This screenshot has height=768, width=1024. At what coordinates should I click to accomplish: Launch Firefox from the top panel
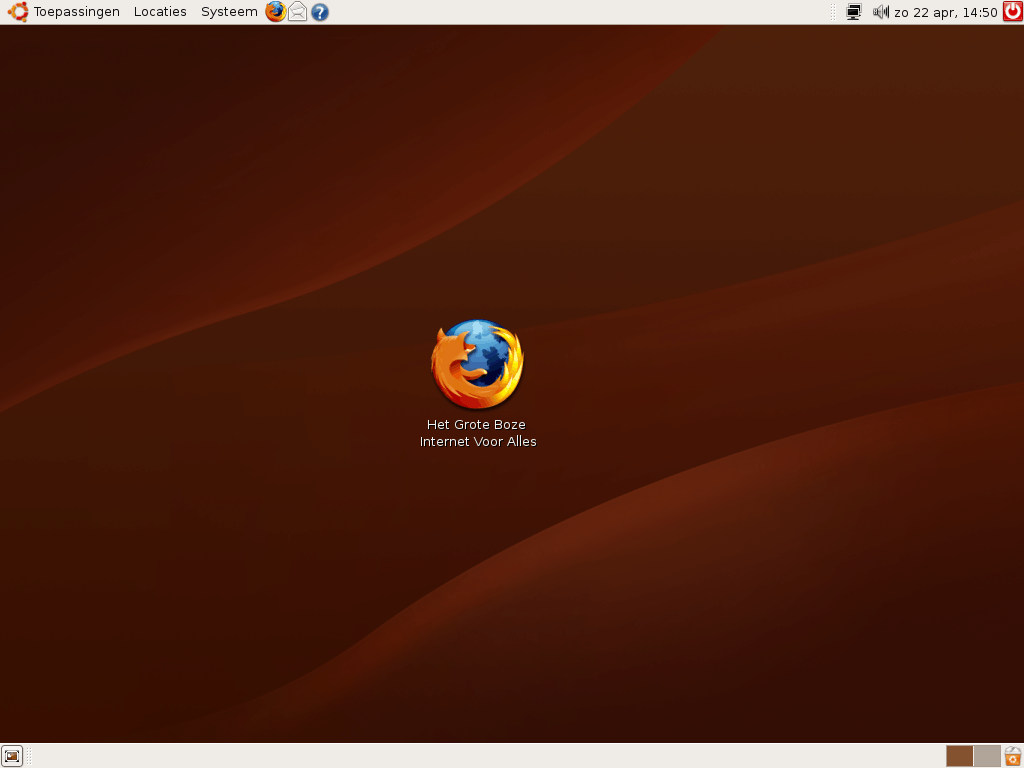click(x=276, y=12)
